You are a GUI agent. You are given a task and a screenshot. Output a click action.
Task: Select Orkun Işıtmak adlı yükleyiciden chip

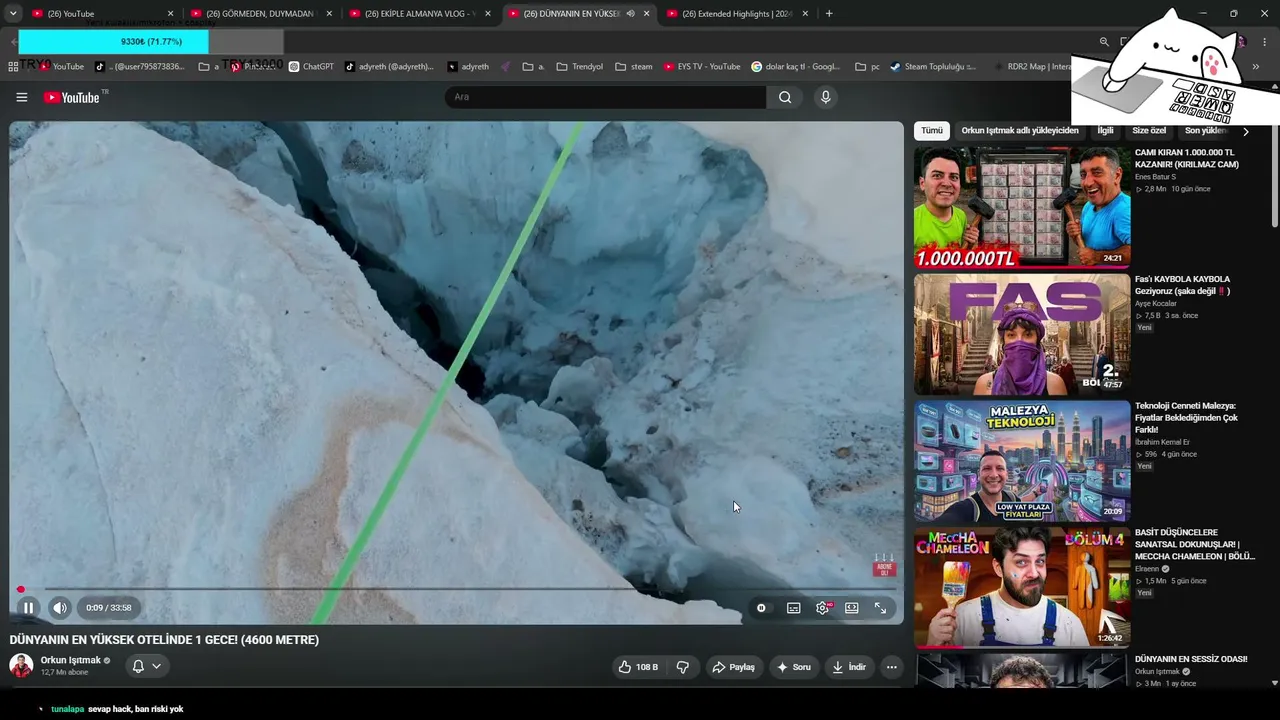1020,131
